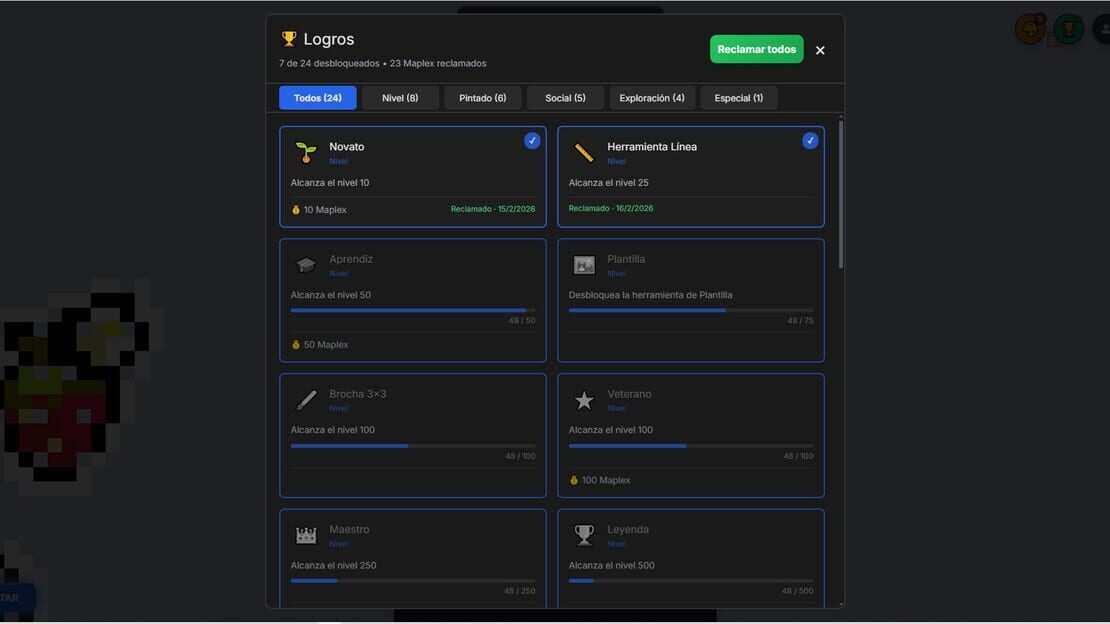Click the dimmed trophy icon in the page's top-right corner

pos(1068,30)
